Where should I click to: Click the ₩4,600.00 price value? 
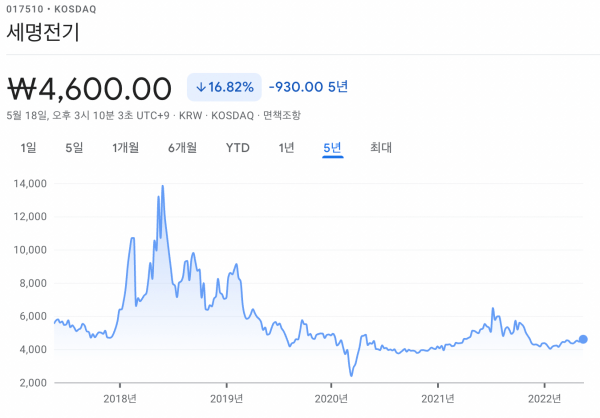click(90, 89)
